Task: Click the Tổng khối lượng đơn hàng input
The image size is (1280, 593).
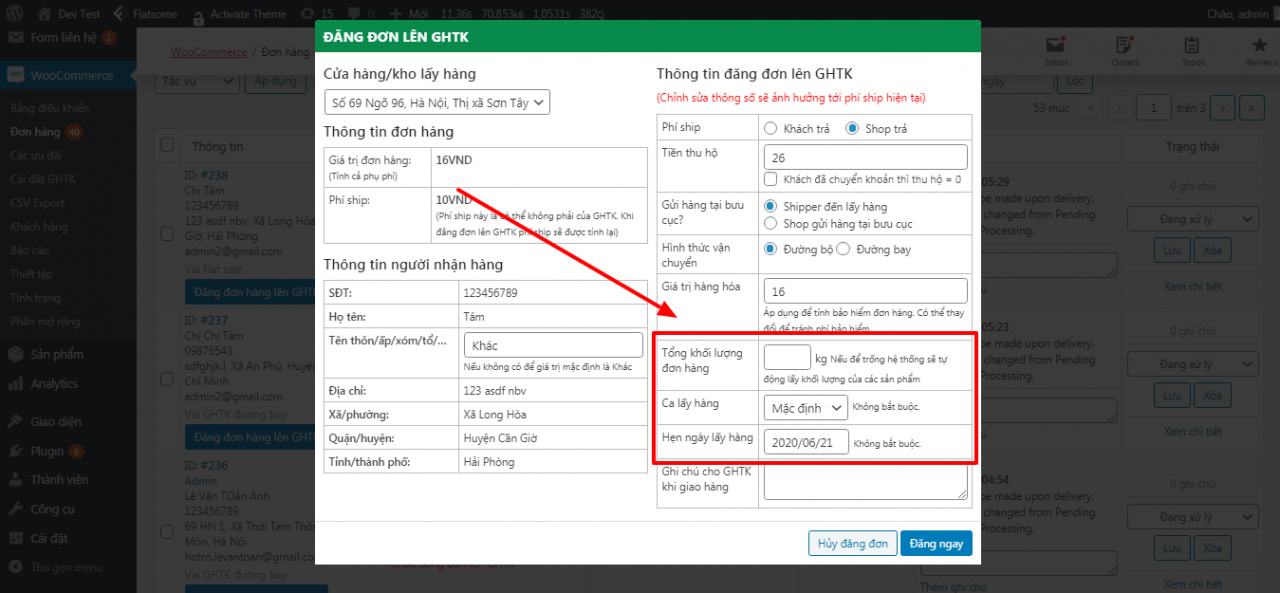Action: [x=786, y=358]
